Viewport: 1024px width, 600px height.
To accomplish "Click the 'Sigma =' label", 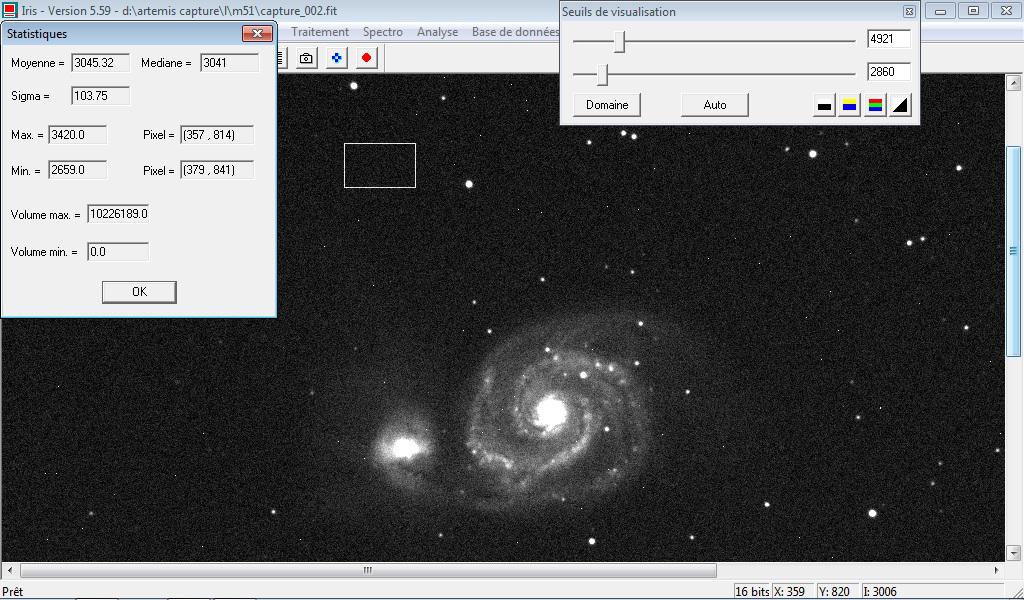I will coord(30,96).
